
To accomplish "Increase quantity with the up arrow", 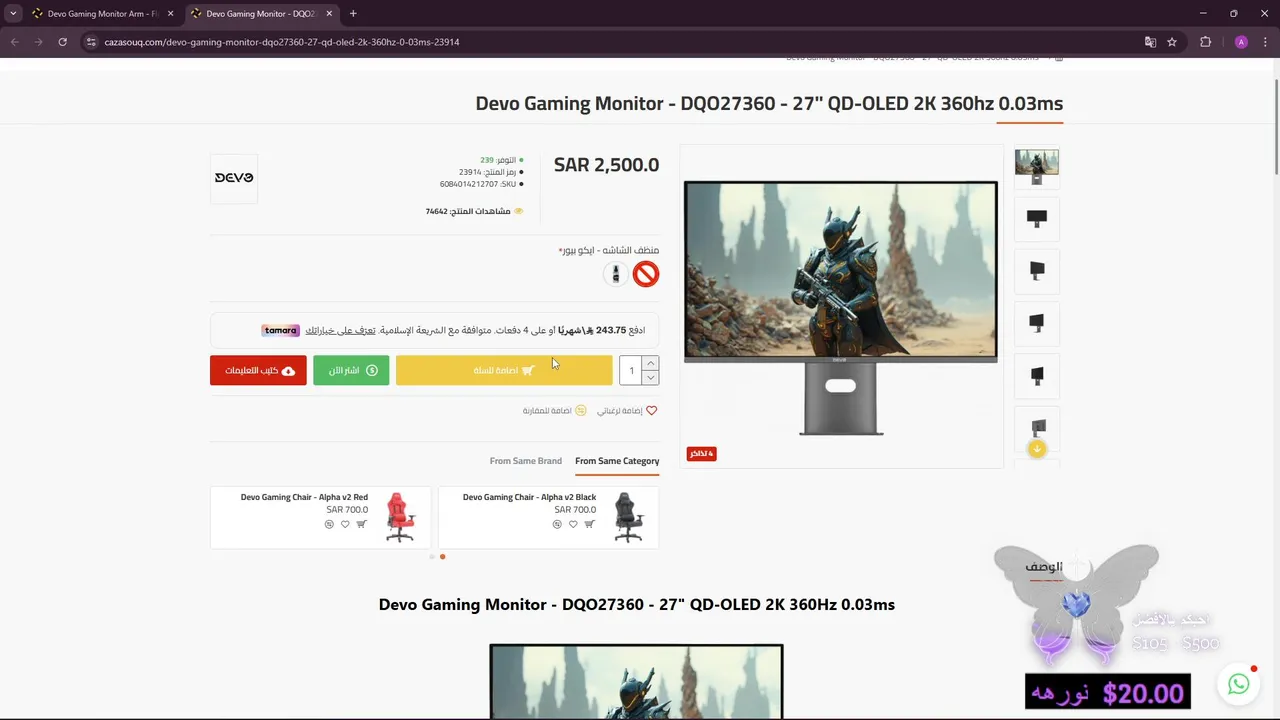I will [x=651, y=363].
